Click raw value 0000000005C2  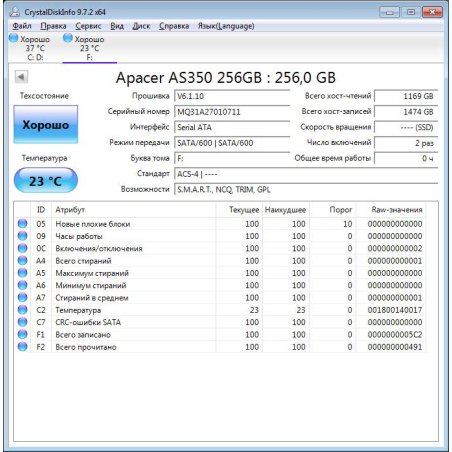click(395, 335)
